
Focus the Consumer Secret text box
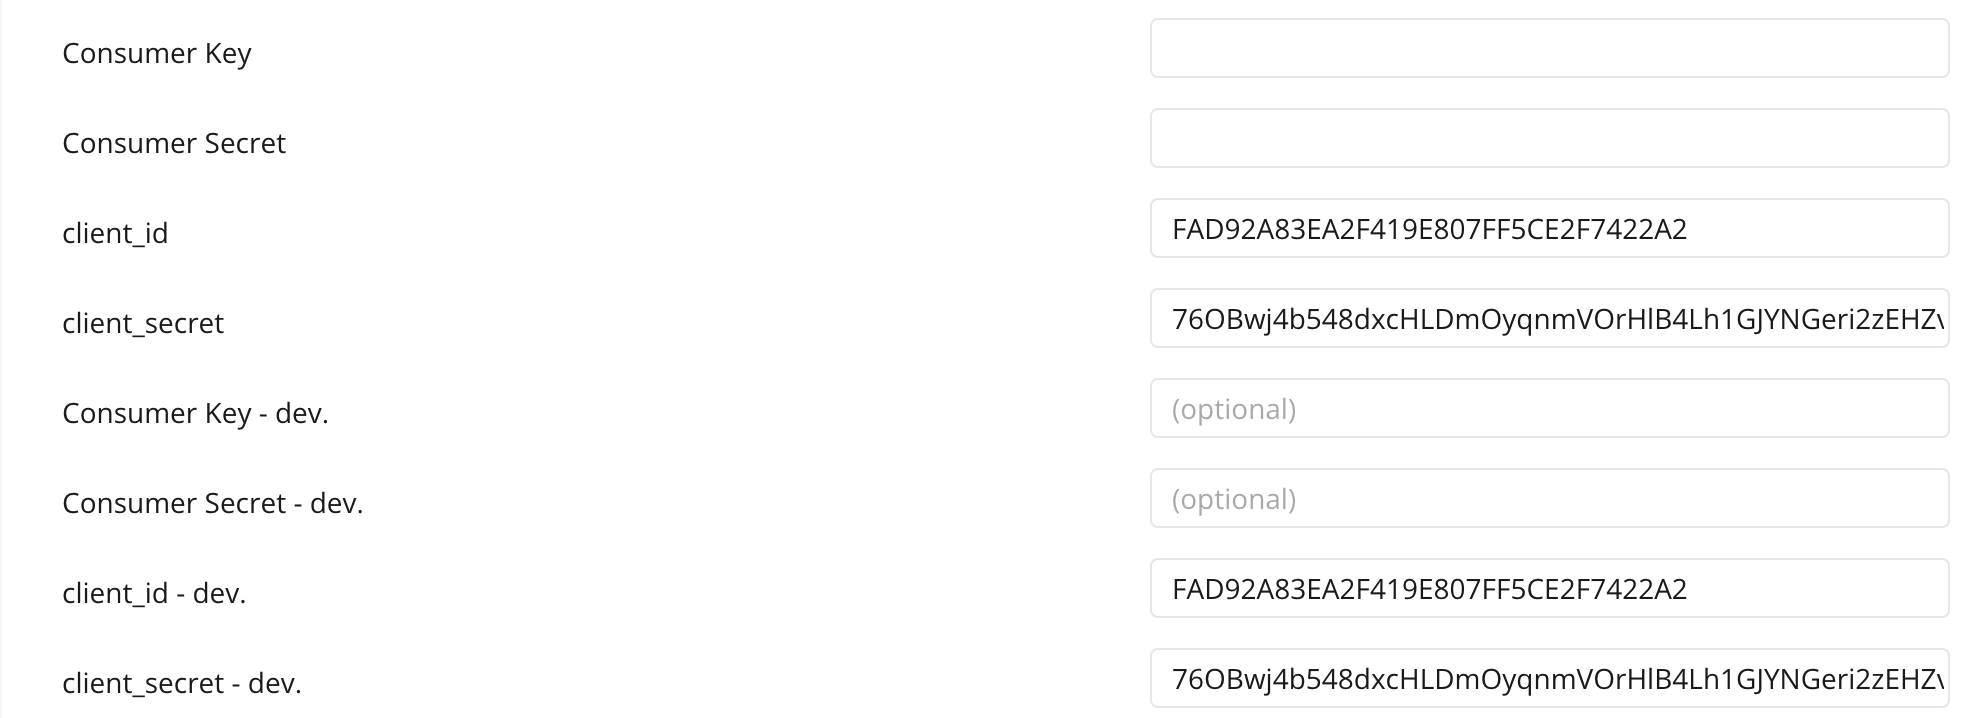point(1548,138)
